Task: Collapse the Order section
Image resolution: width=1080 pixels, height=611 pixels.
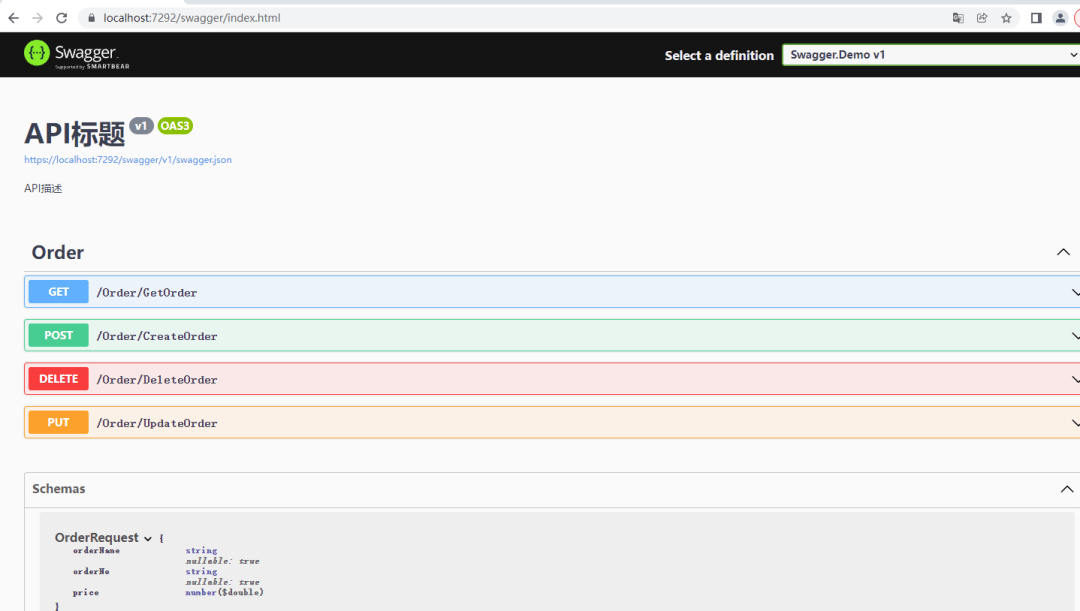Action: [x=1063, y=252]
